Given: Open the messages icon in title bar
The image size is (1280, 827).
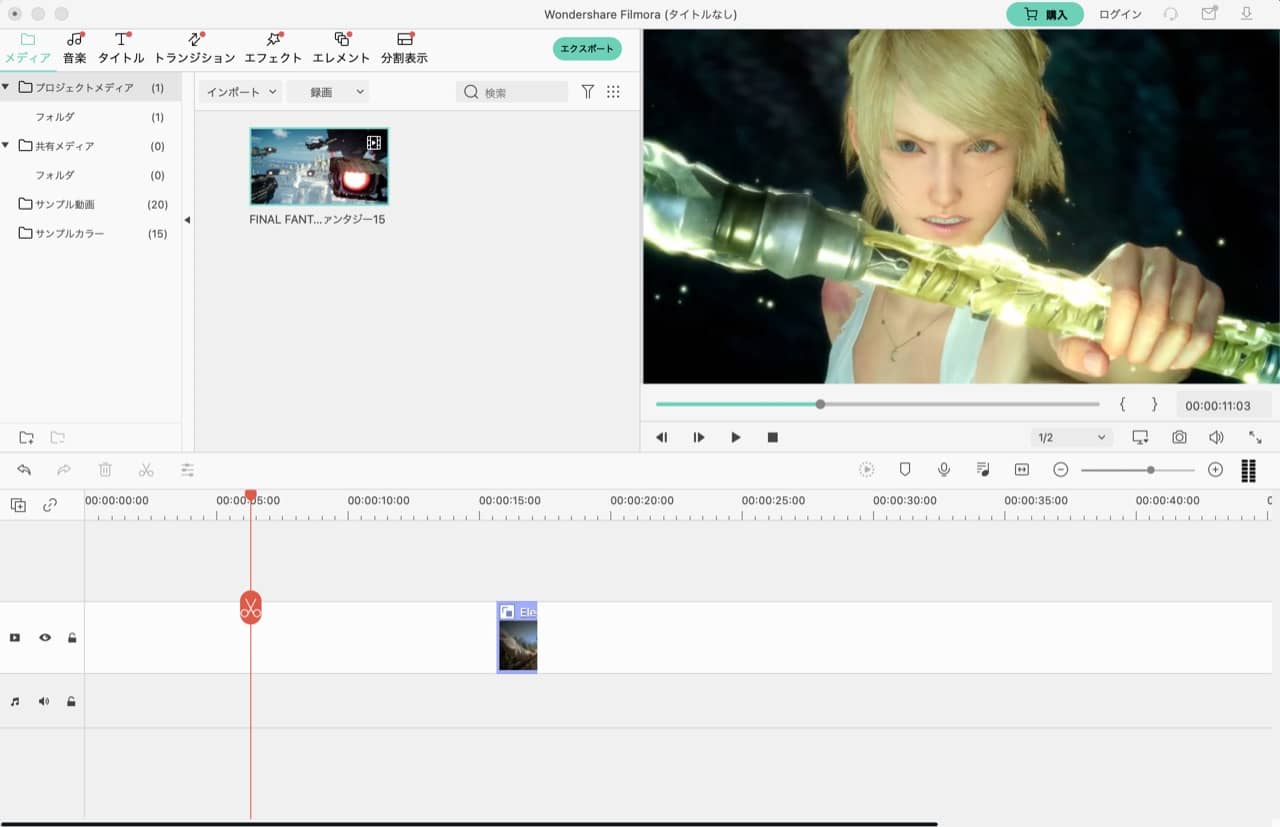Looking at the screenshot, I should 1209,14.
